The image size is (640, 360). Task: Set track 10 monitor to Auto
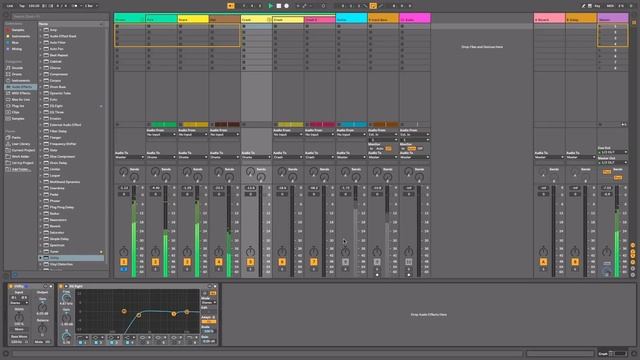coord(412,149)
